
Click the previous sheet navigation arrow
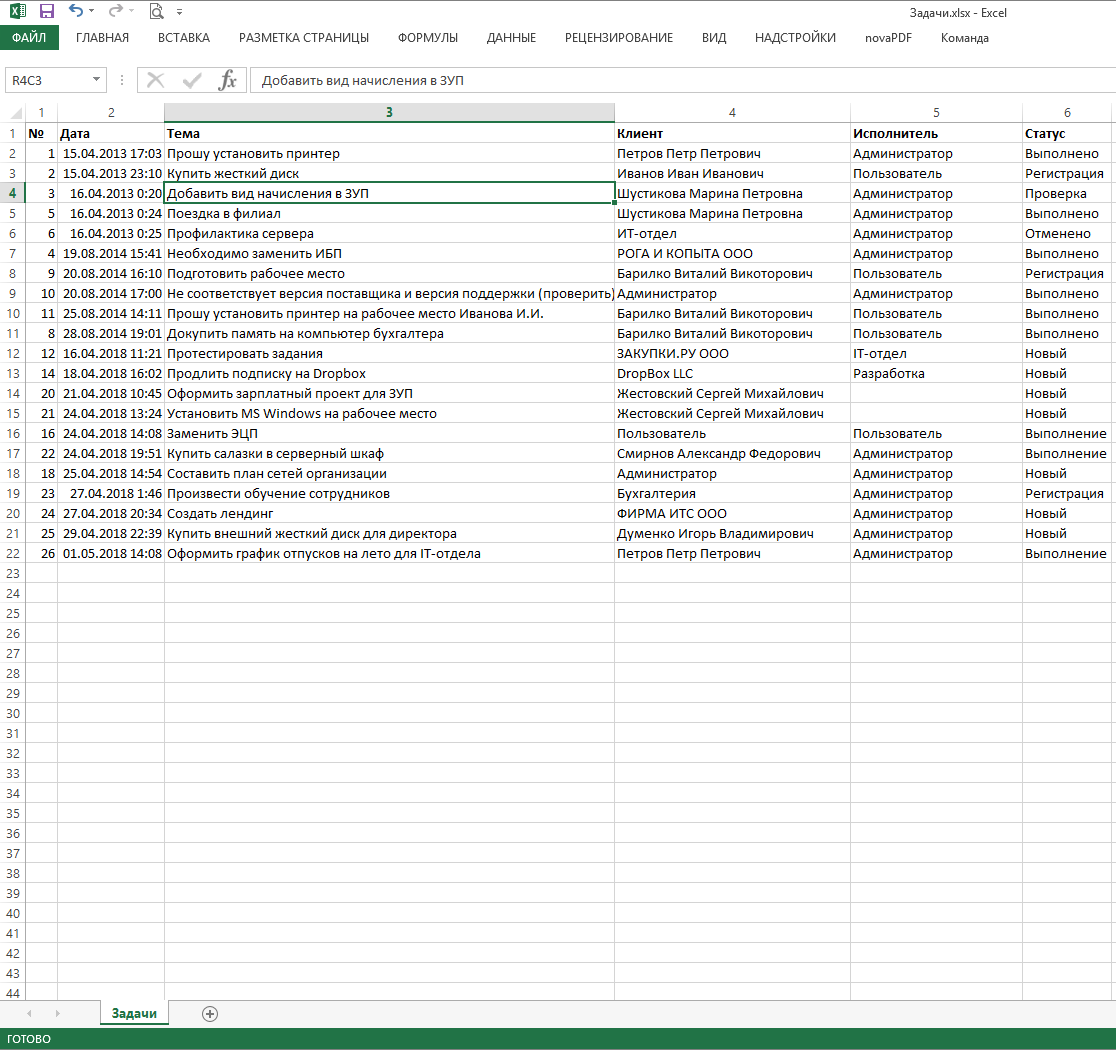tap(29, 1014)
